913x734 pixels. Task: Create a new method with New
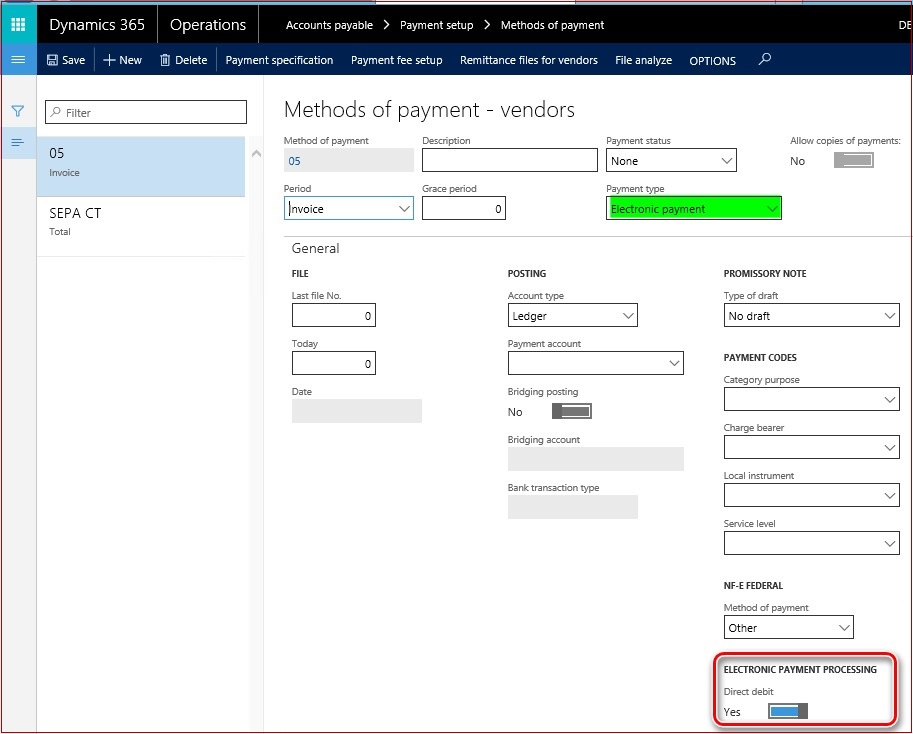pos(122,60)
